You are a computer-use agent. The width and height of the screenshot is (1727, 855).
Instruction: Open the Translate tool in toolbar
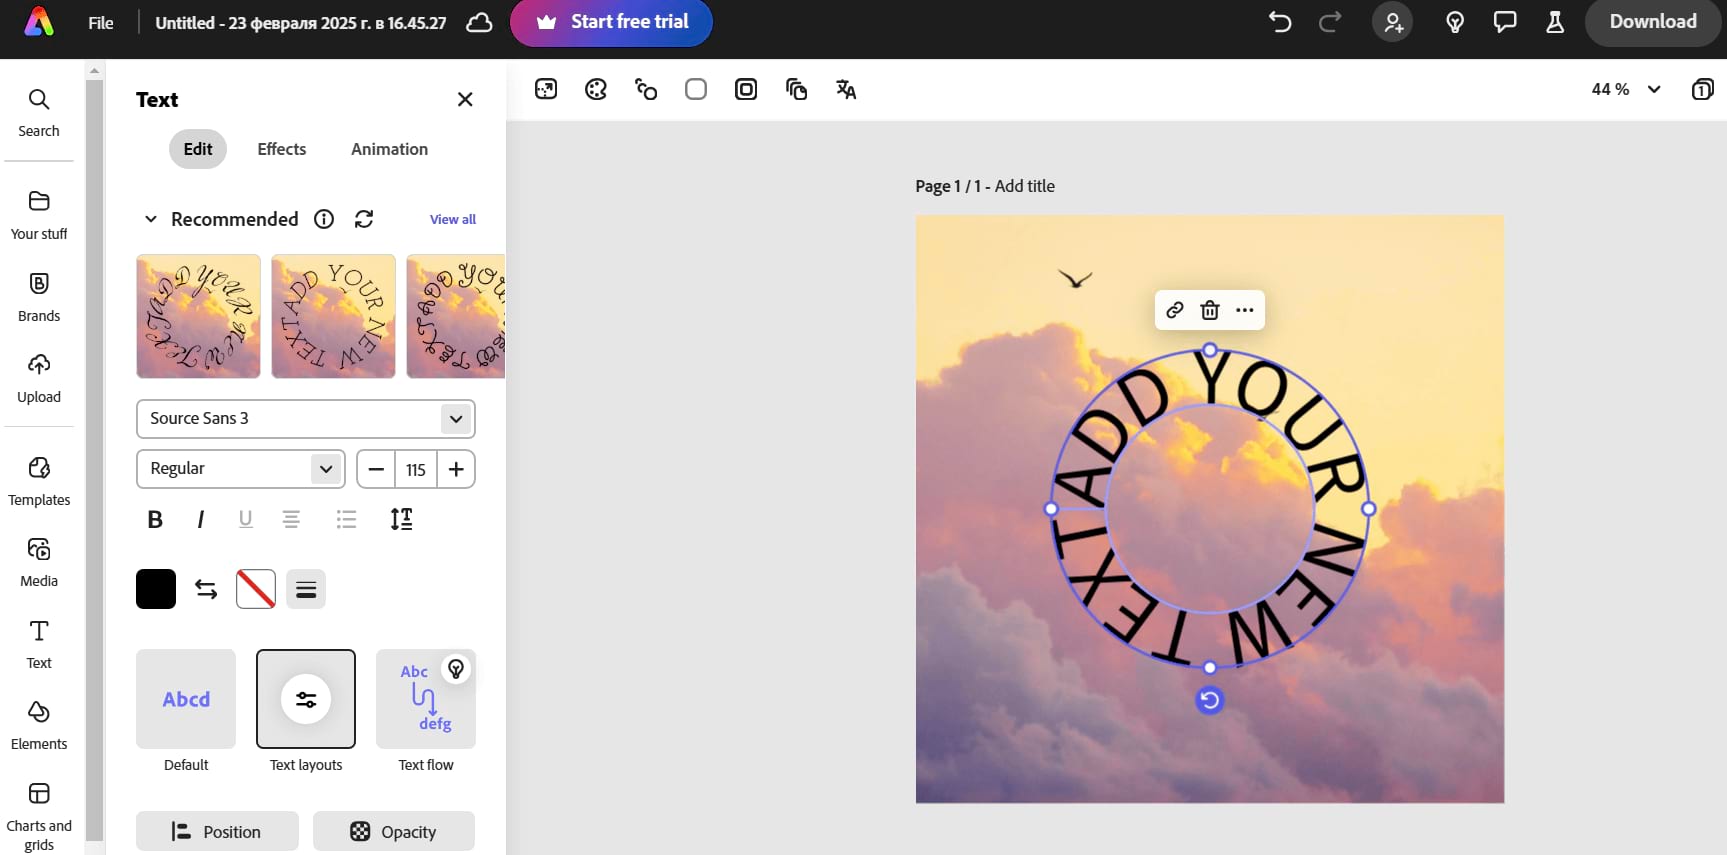(x=846, y=90)
